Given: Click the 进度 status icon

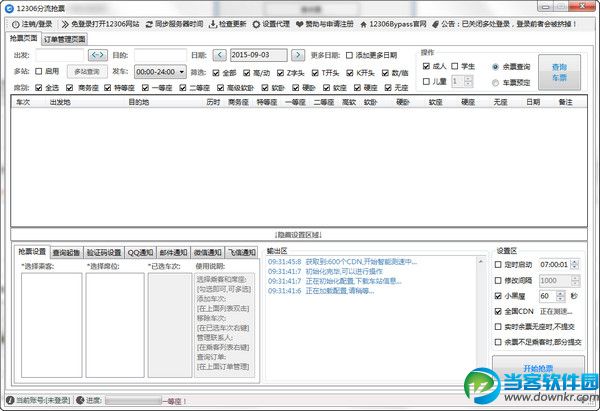Looking at the screenshot, I should coord(80,400).
